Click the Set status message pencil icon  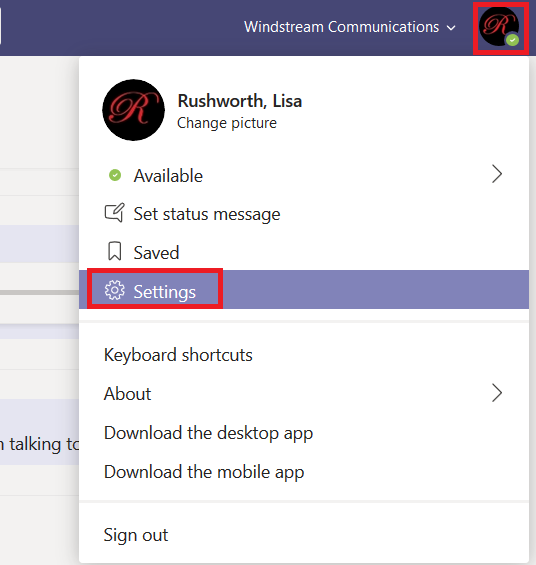115,213
